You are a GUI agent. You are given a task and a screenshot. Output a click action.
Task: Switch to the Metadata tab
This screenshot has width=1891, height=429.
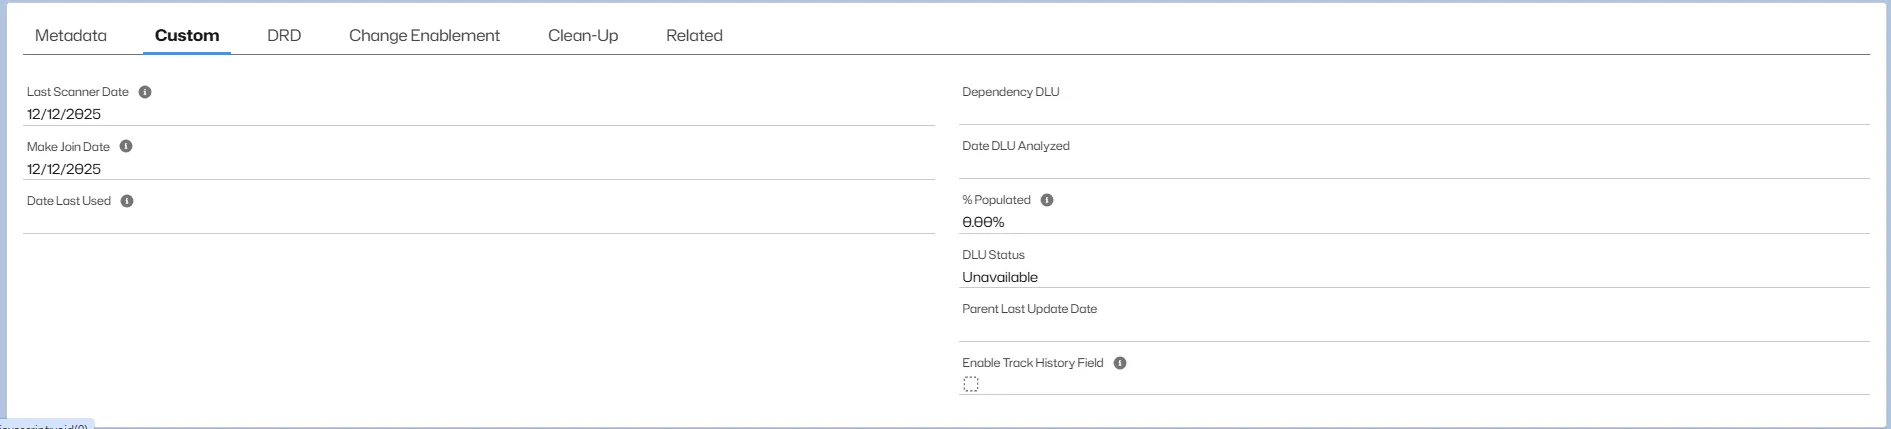[71, 36]
